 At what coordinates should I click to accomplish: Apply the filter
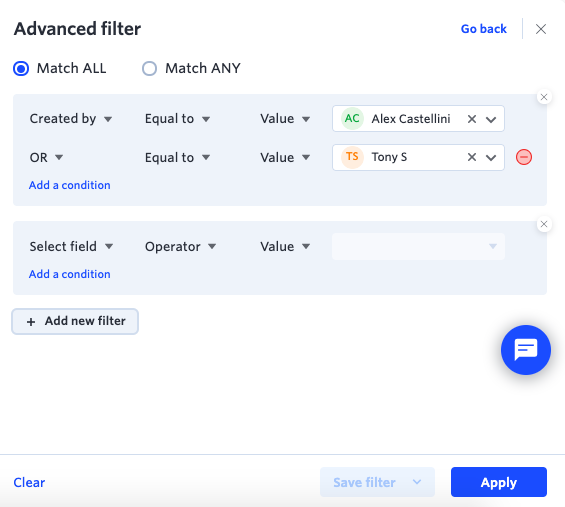[x=499, y=482]
